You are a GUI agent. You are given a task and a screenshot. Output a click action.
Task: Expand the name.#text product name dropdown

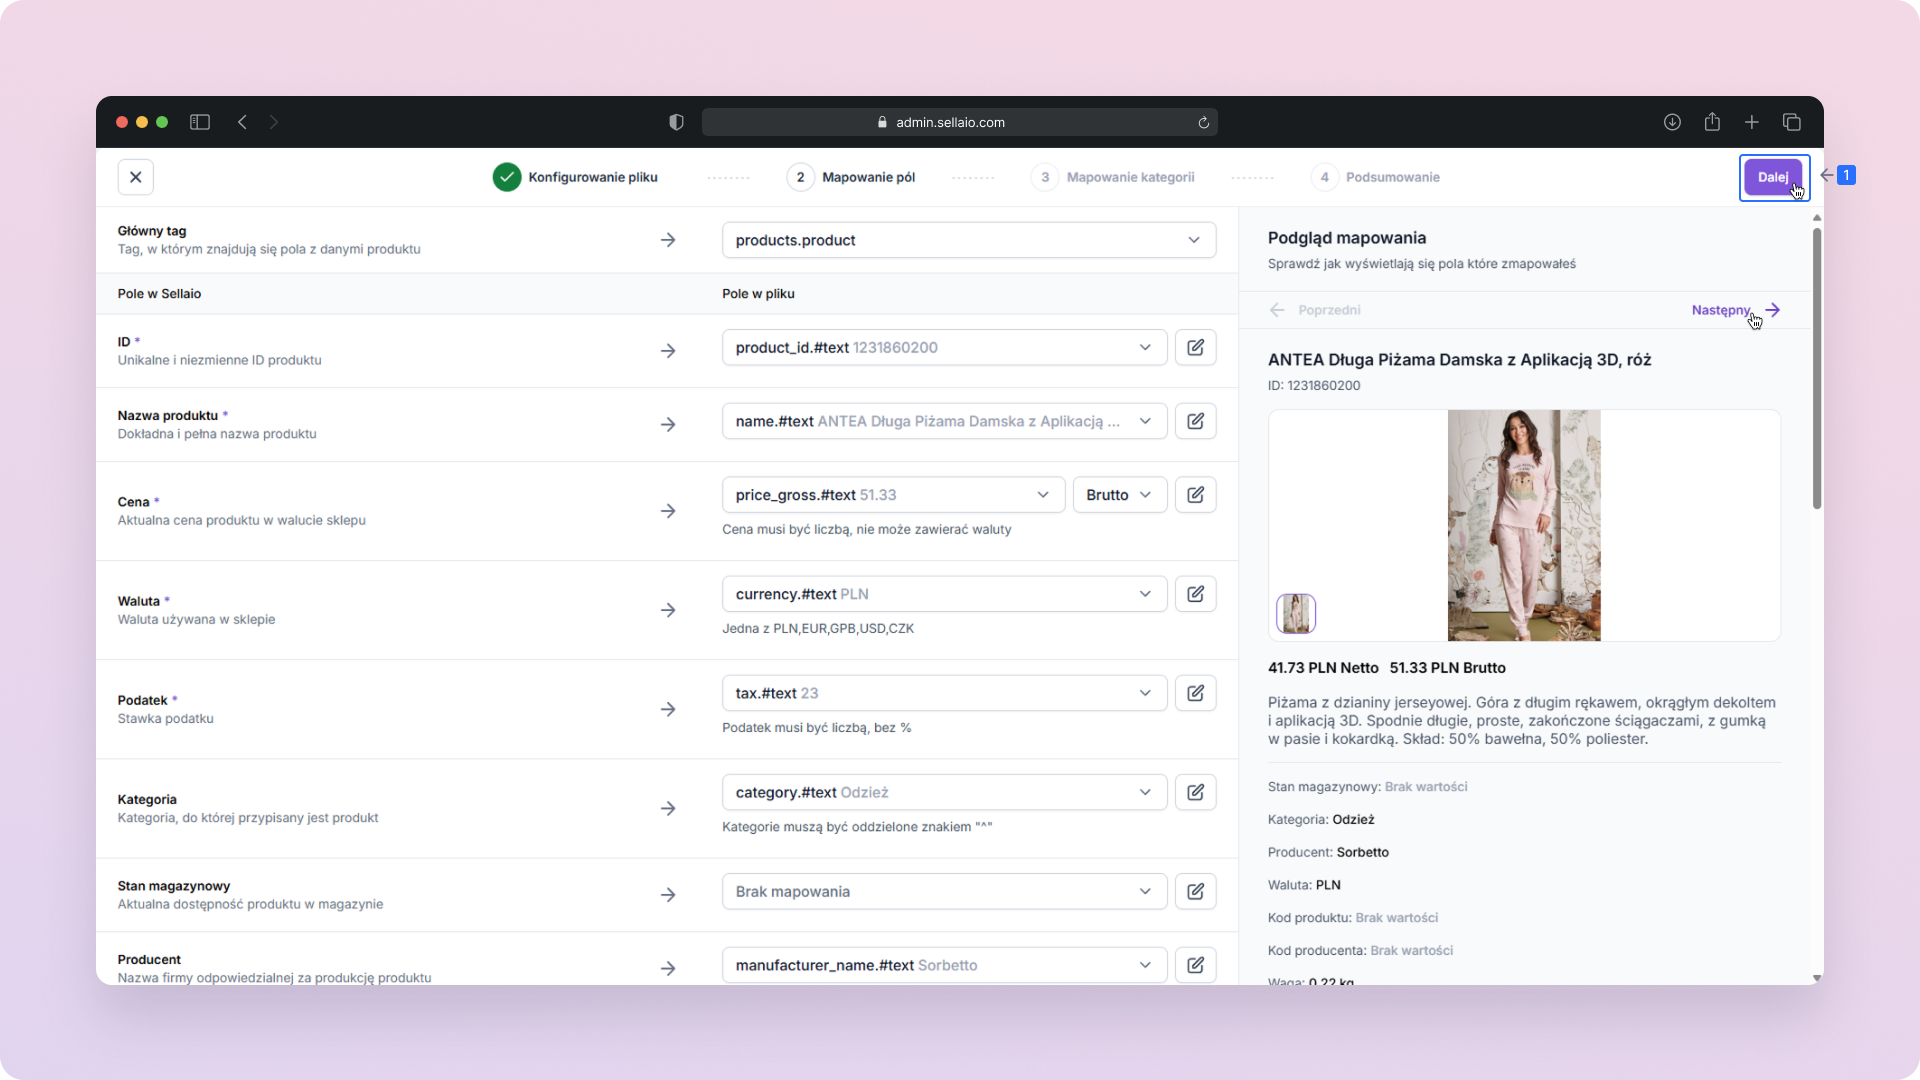pos(944,421)
